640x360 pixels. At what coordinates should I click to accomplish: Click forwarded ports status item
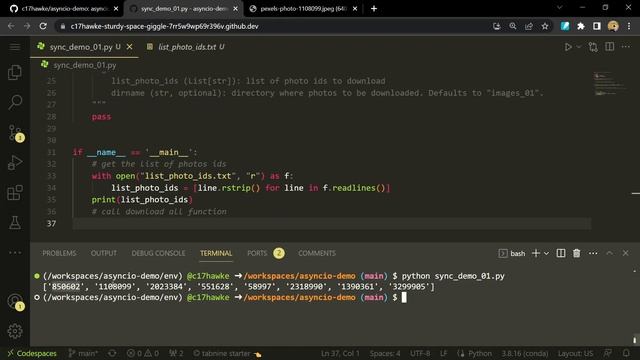point(176,353)
